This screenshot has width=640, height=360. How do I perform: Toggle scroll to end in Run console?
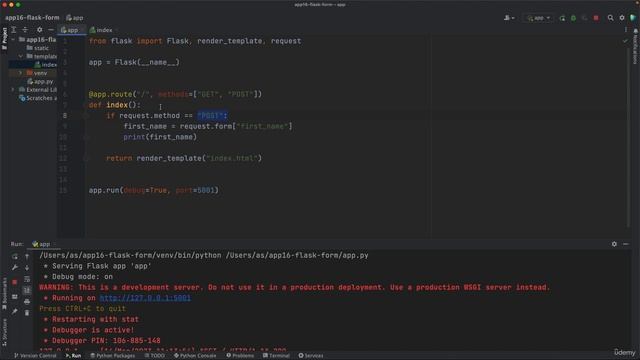pyautogui.click(x=27, y=290)
